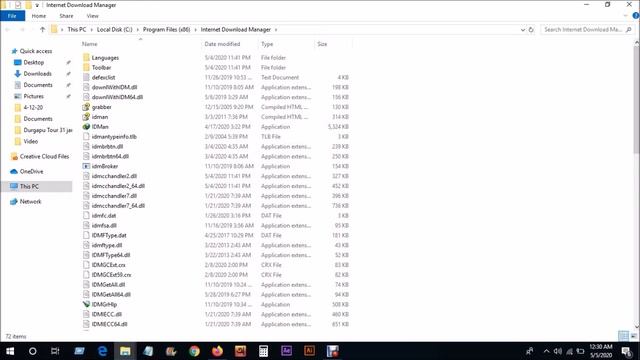Open Cortana search circle on taskbar

(x=33, y=351)
